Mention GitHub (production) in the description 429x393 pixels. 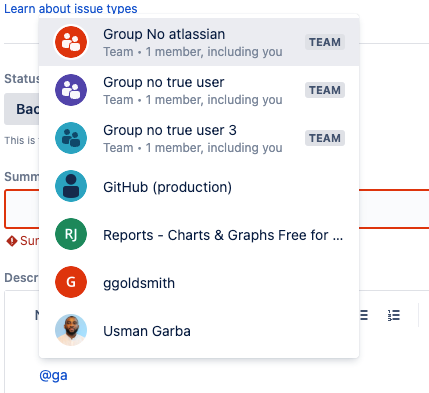click(x=199, y=186)
